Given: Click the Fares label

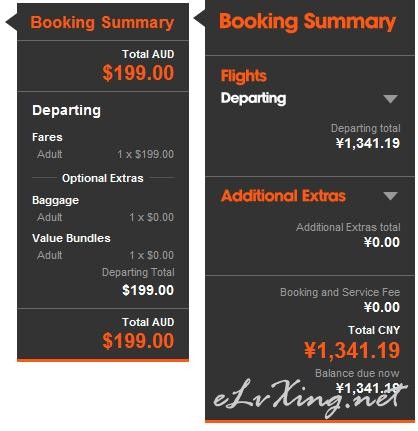Looking at the screenshot, I should [47, 137].
